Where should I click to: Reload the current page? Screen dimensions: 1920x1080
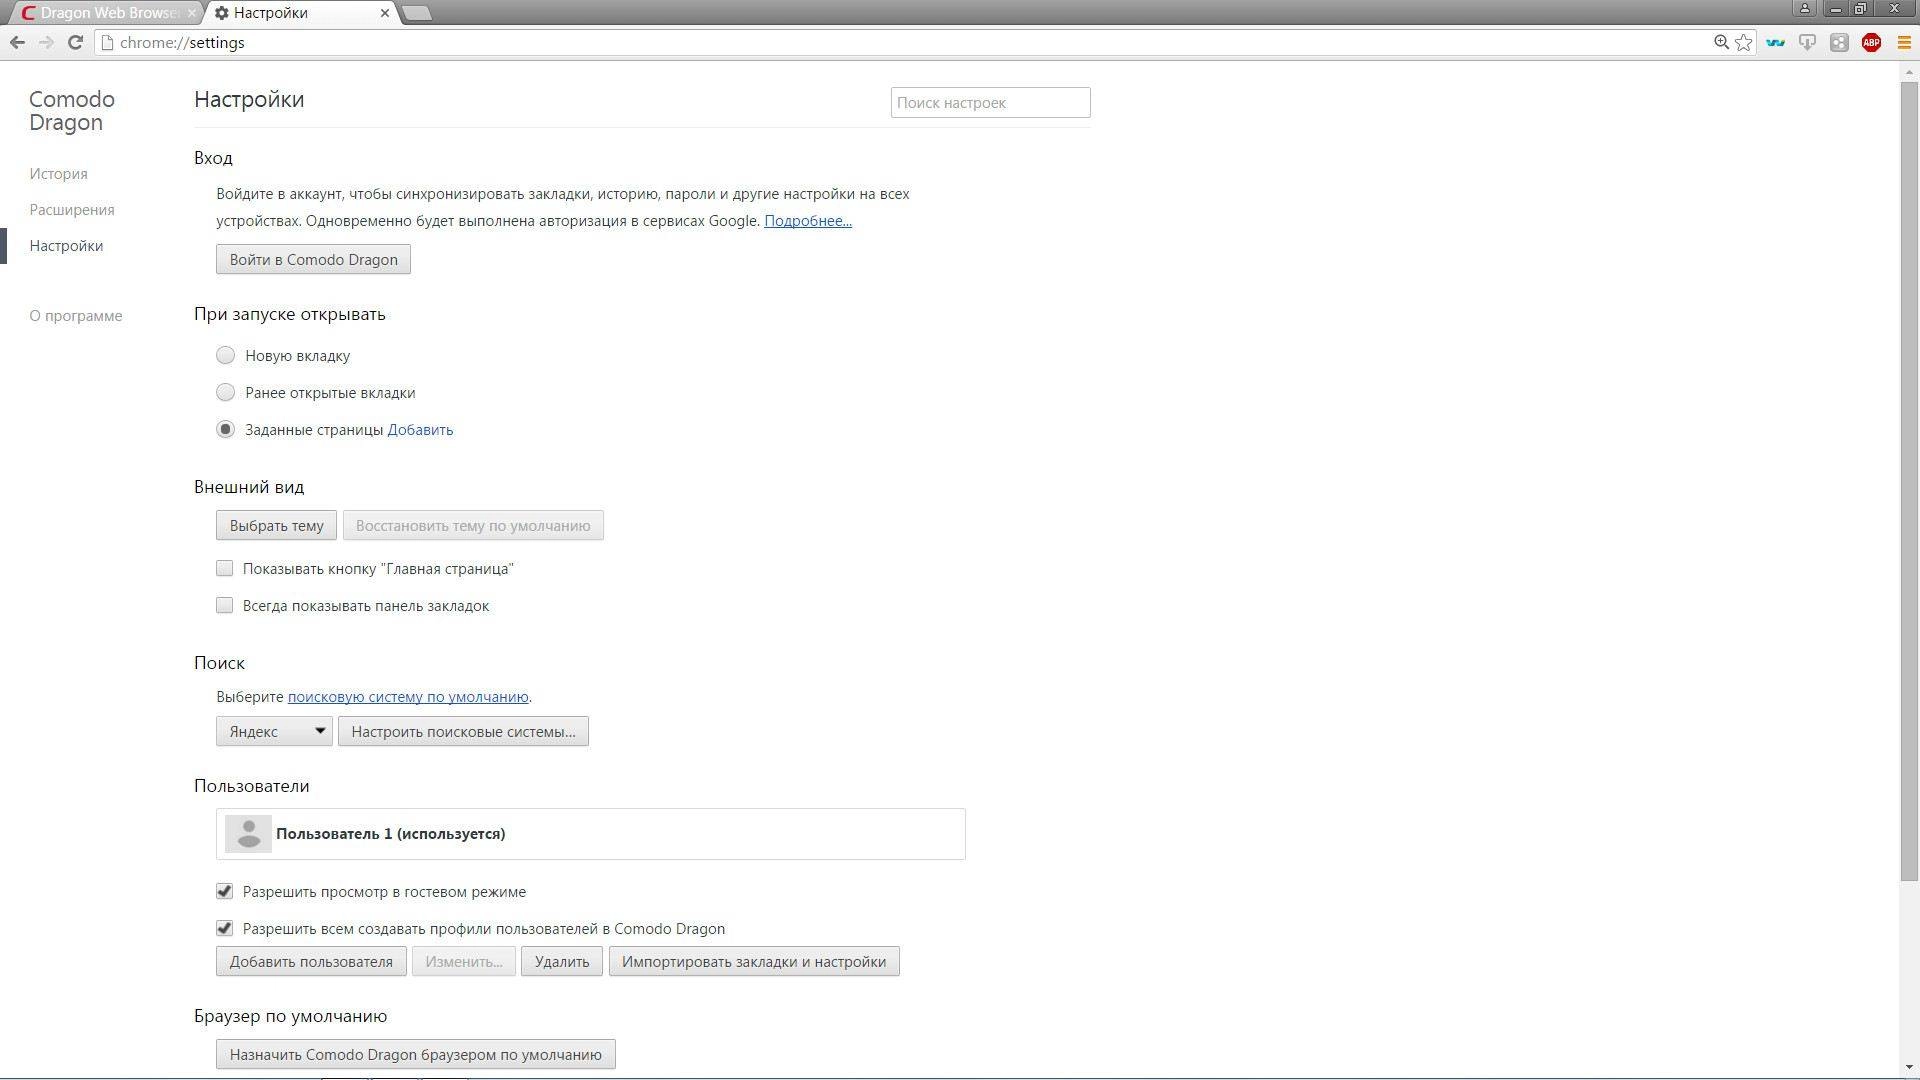(x=75, y=42)
